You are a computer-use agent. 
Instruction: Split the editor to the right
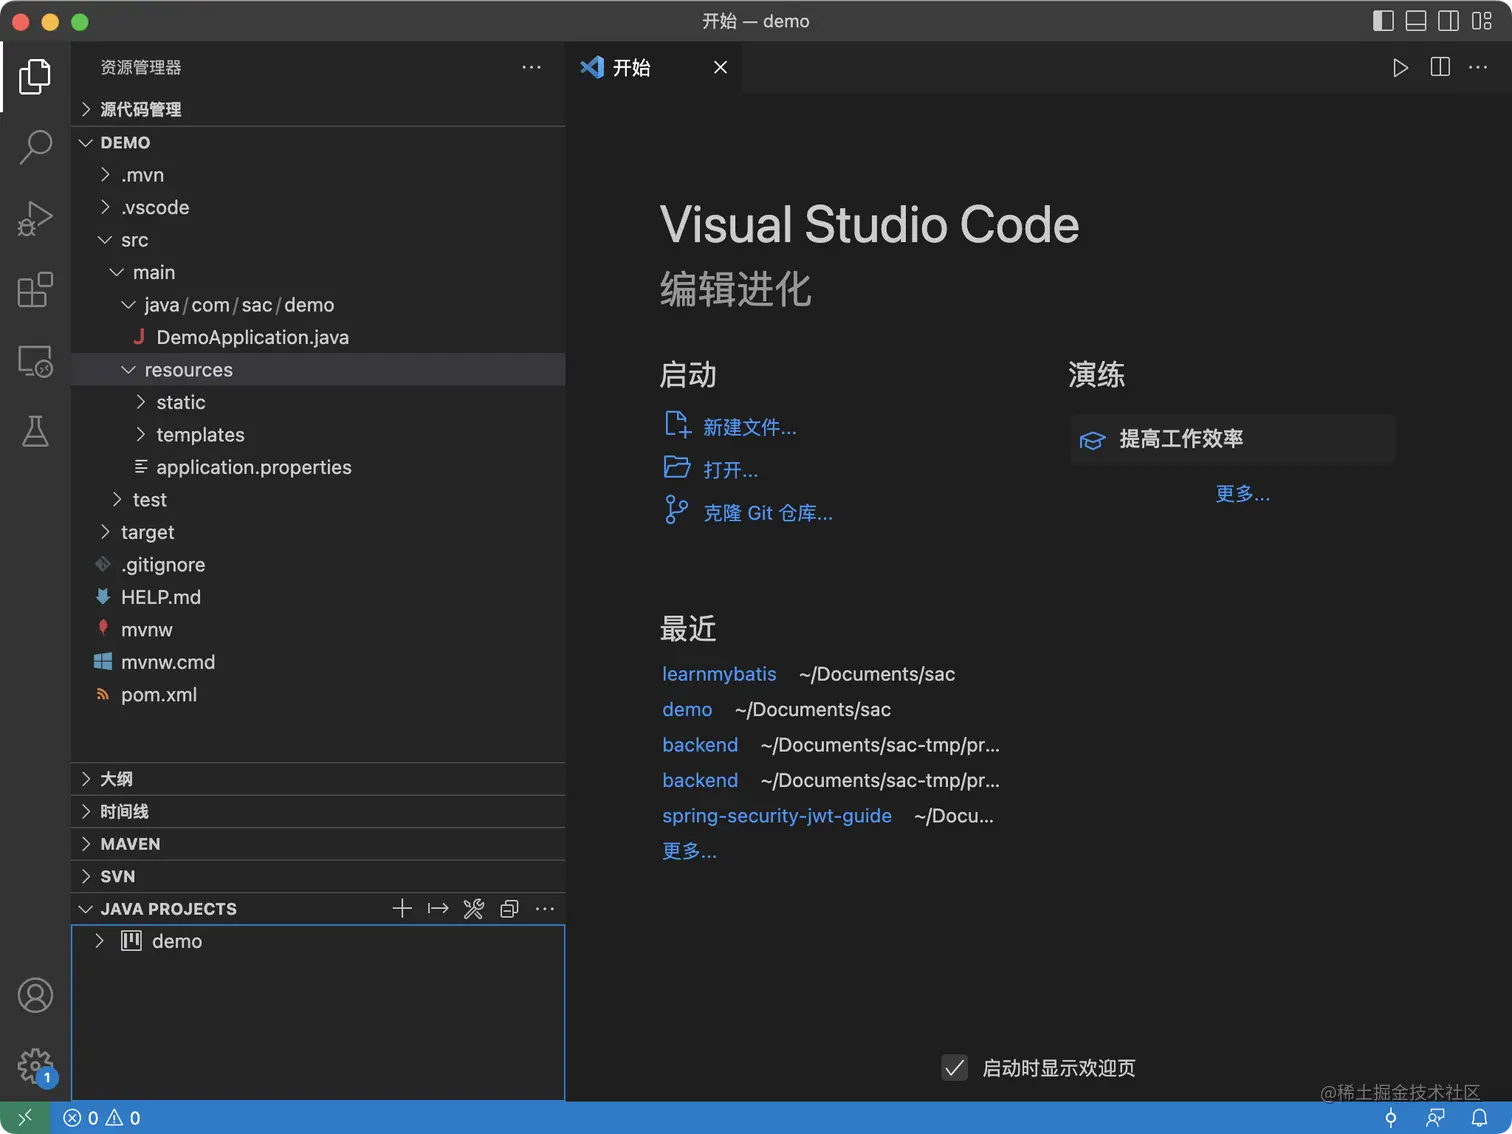click(1440, 67)
